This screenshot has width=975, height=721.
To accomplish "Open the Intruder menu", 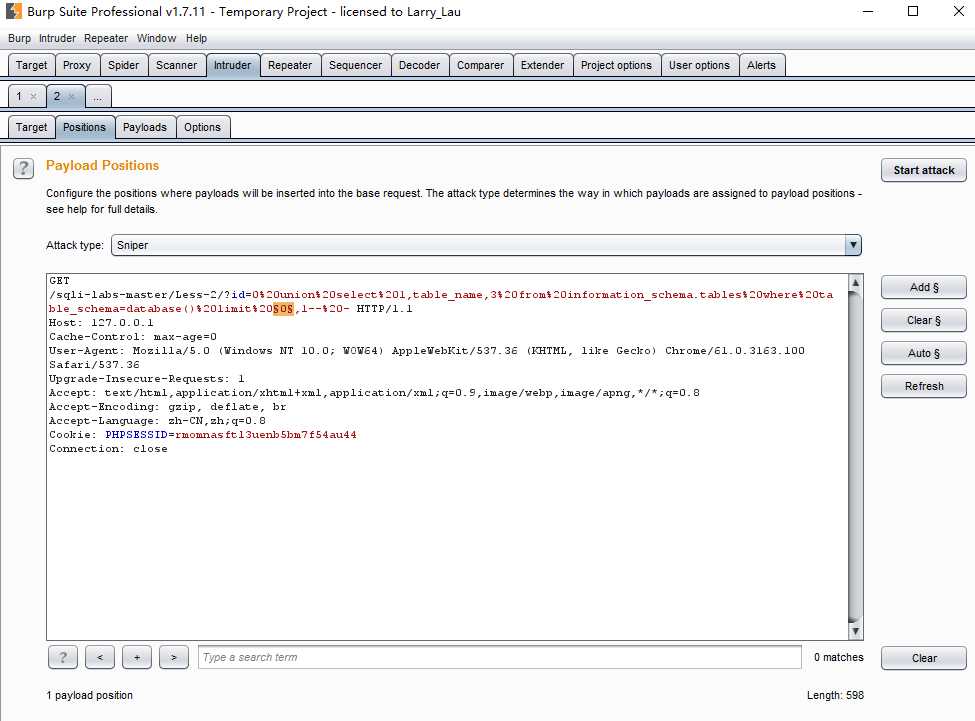I will (x=57, y=39).
